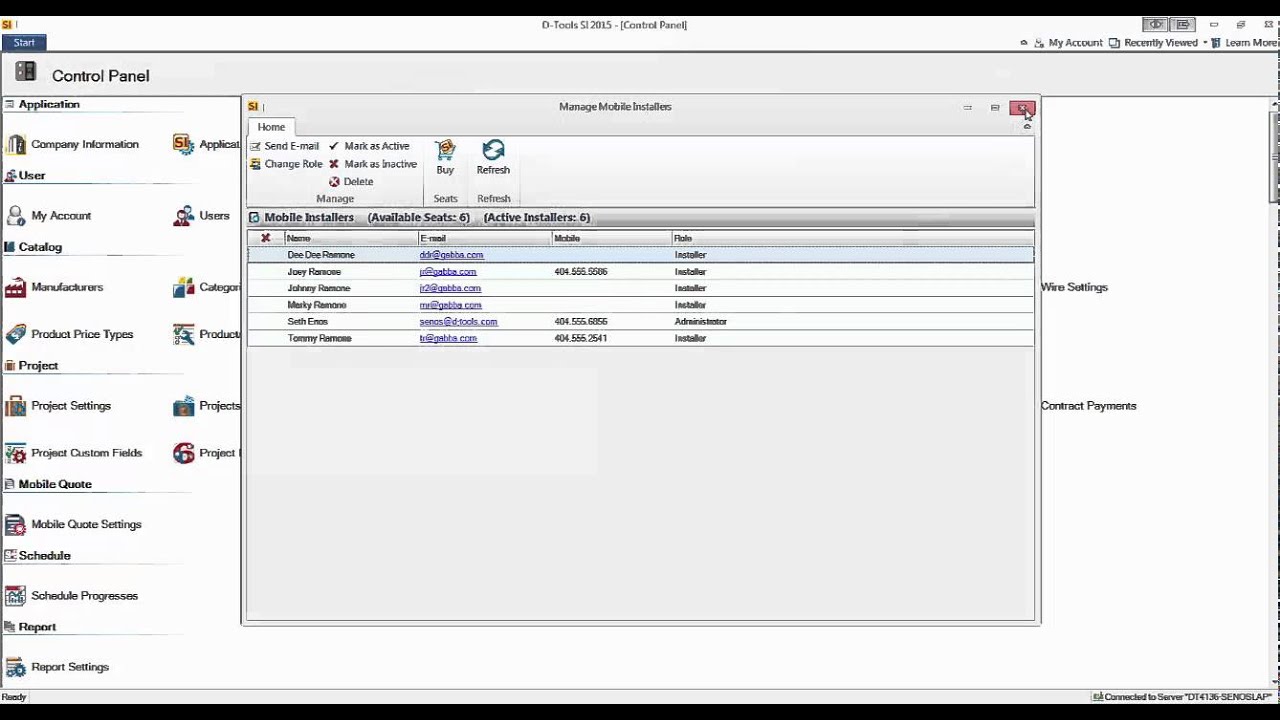
Task: Open Product Price Types
Action: (x=69, y=334)
